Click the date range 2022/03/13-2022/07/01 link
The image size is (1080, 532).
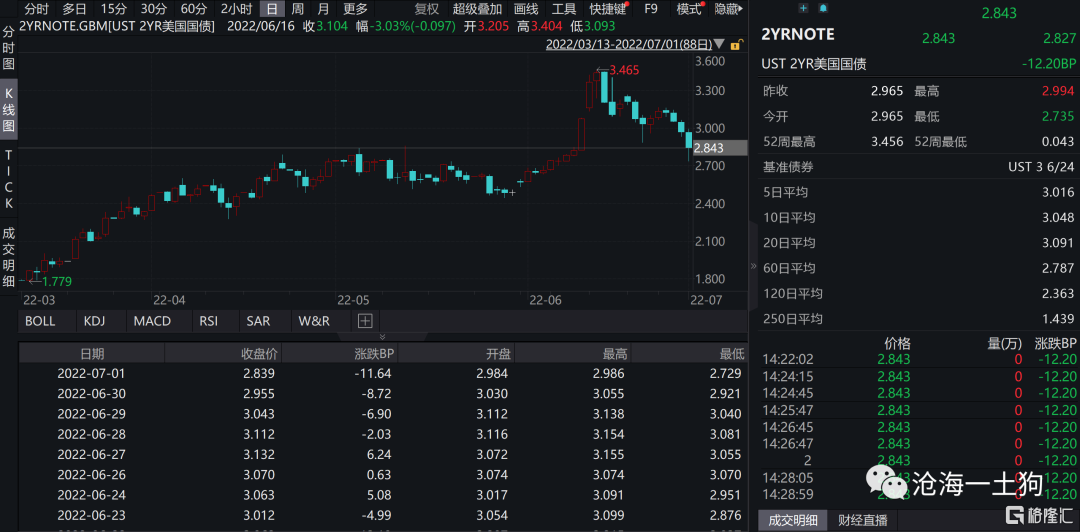(x=628, y=45)
